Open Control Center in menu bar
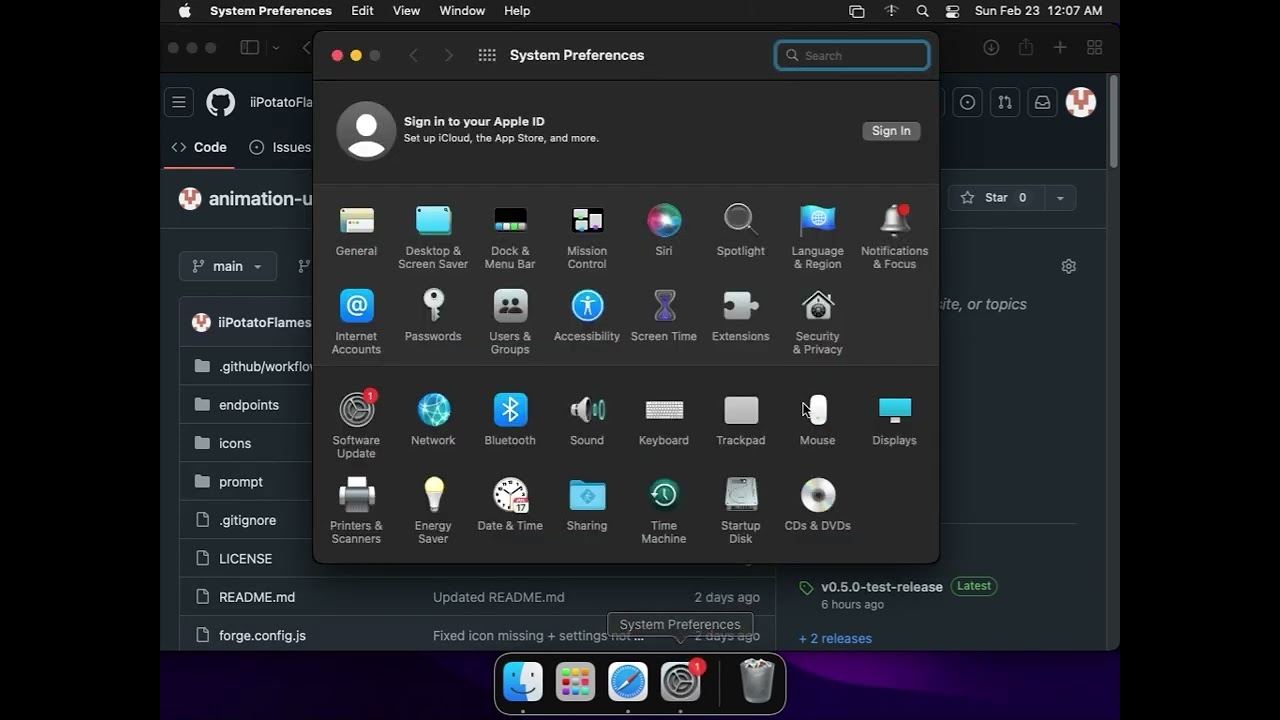The width and height of the screenshot is (1280, 720). pos(952,11)
